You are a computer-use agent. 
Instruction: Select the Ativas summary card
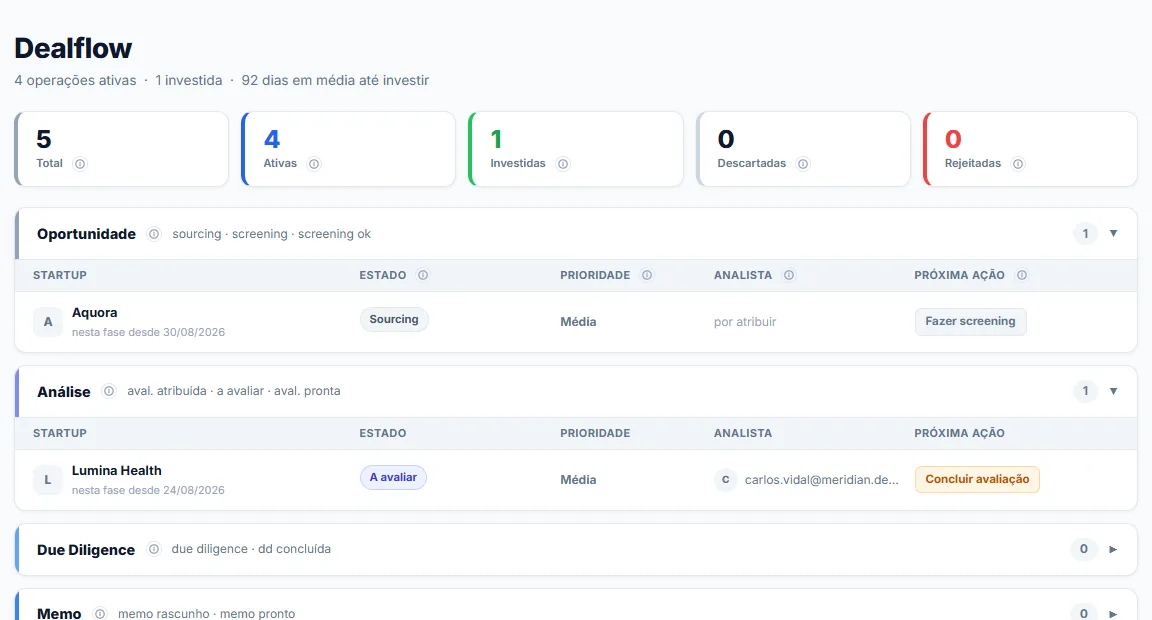pos(348,149)
